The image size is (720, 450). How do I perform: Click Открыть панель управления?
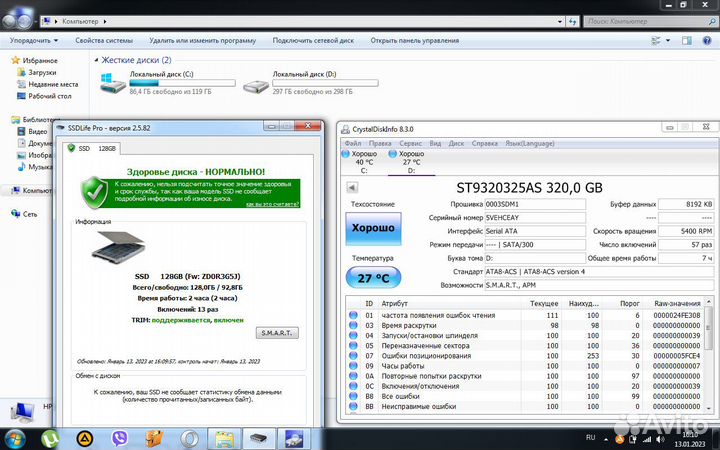point(415,40)
